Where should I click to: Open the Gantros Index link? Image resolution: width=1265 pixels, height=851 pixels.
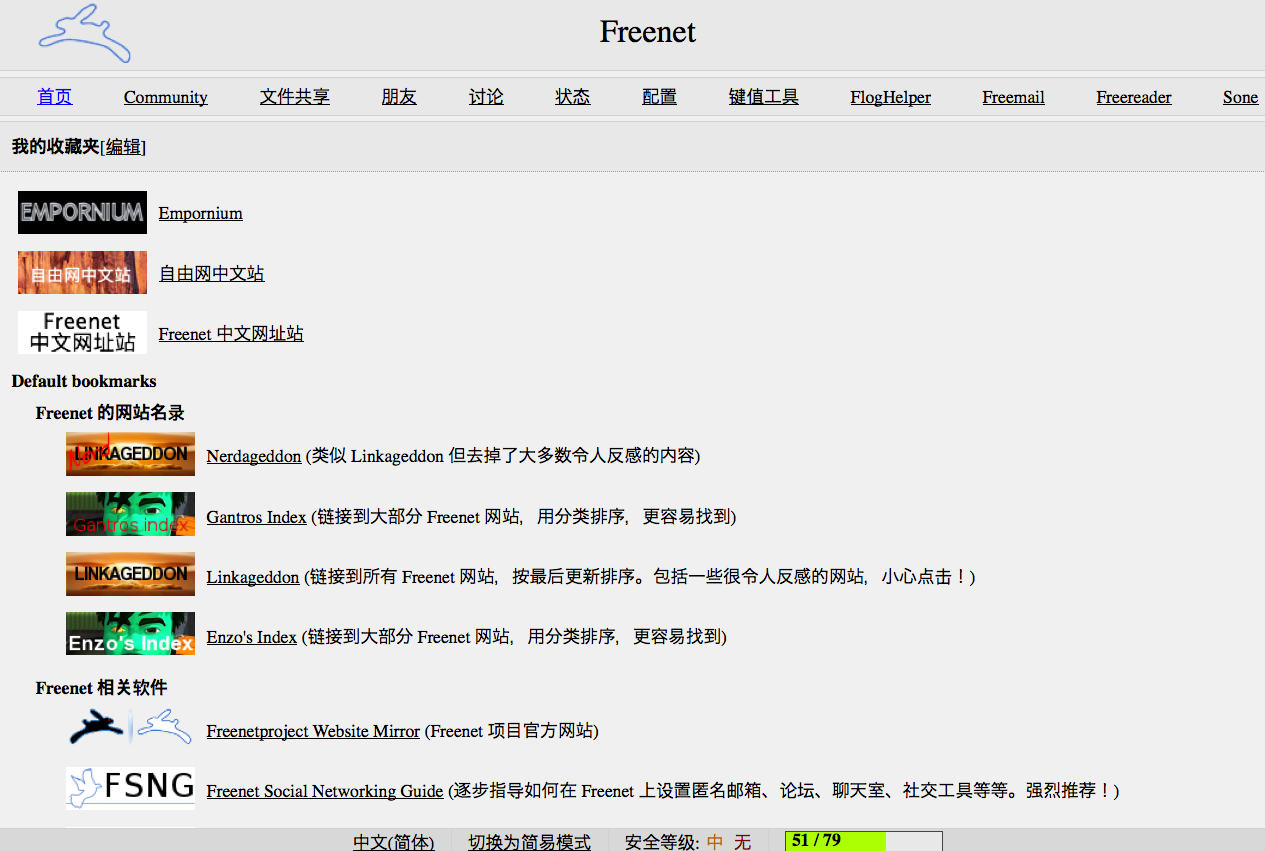pyautogui.click(x=257, y=517)
